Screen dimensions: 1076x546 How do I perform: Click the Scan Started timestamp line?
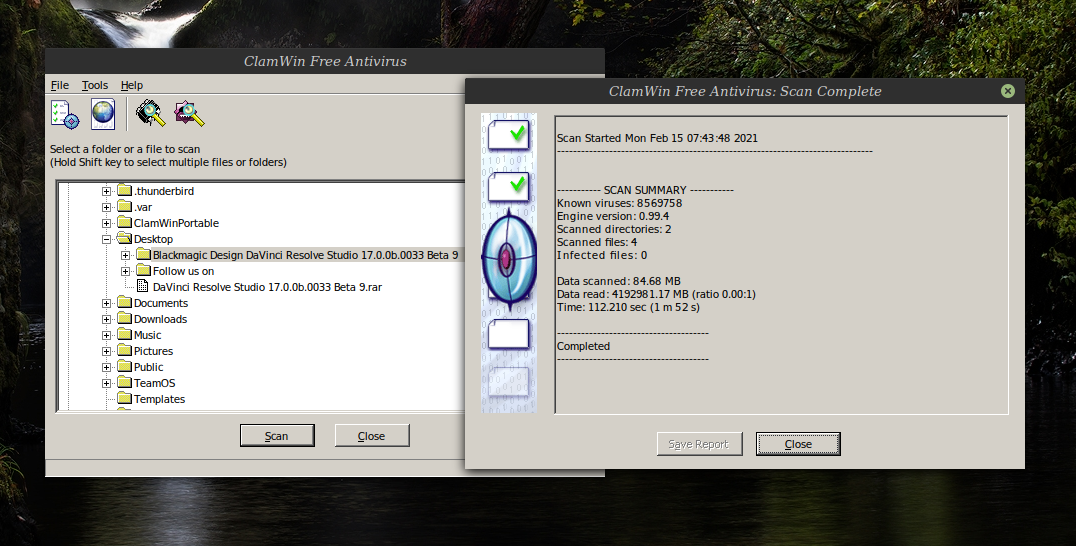pos(657,138)
